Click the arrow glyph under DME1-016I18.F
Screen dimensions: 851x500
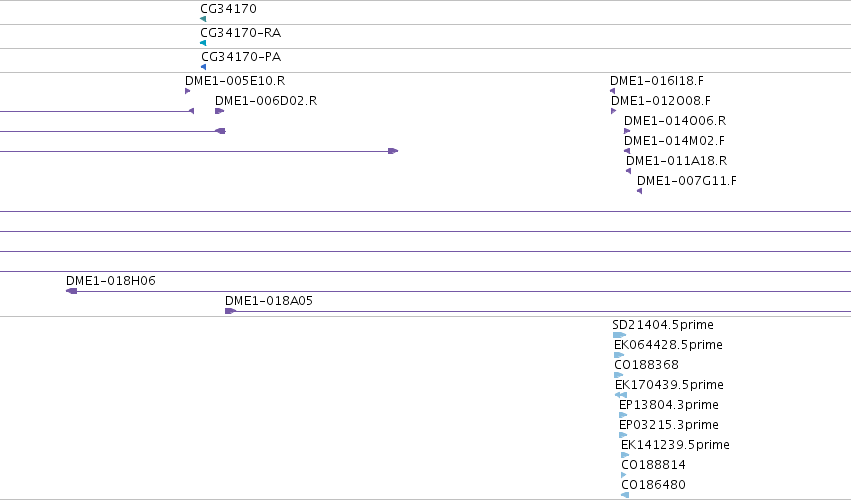[x=612, y=91]
